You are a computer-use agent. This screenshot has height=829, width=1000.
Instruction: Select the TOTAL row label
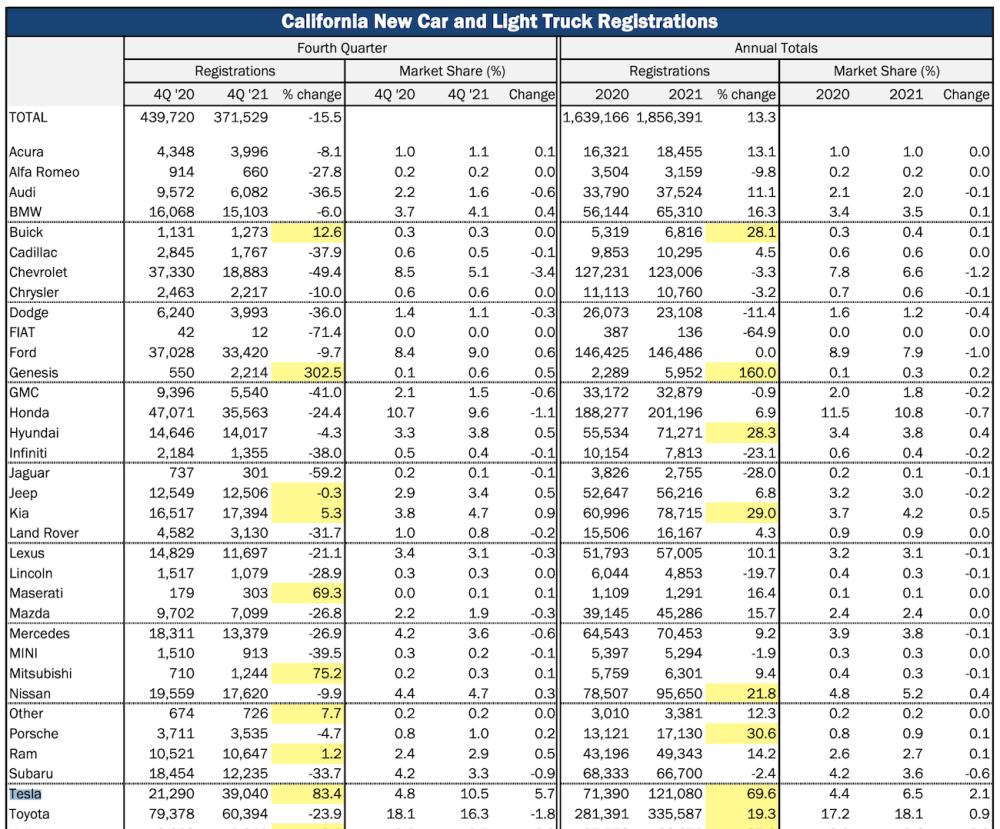click(x=28, y=117)
